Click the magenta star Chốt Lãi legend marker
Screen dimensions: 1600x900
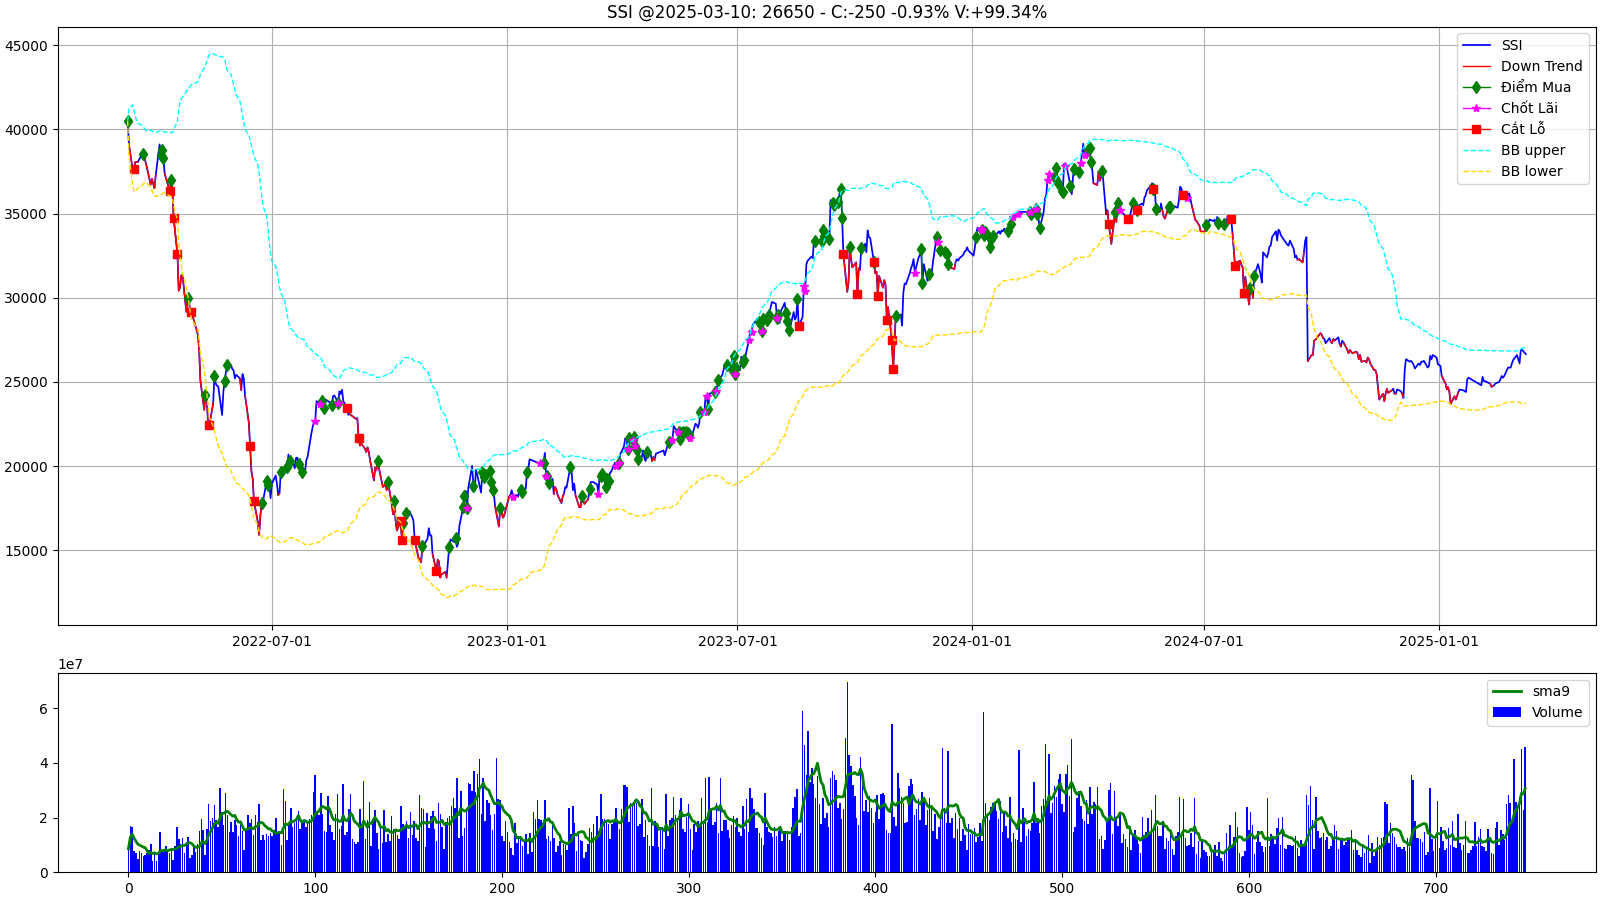click(1476, 108)
